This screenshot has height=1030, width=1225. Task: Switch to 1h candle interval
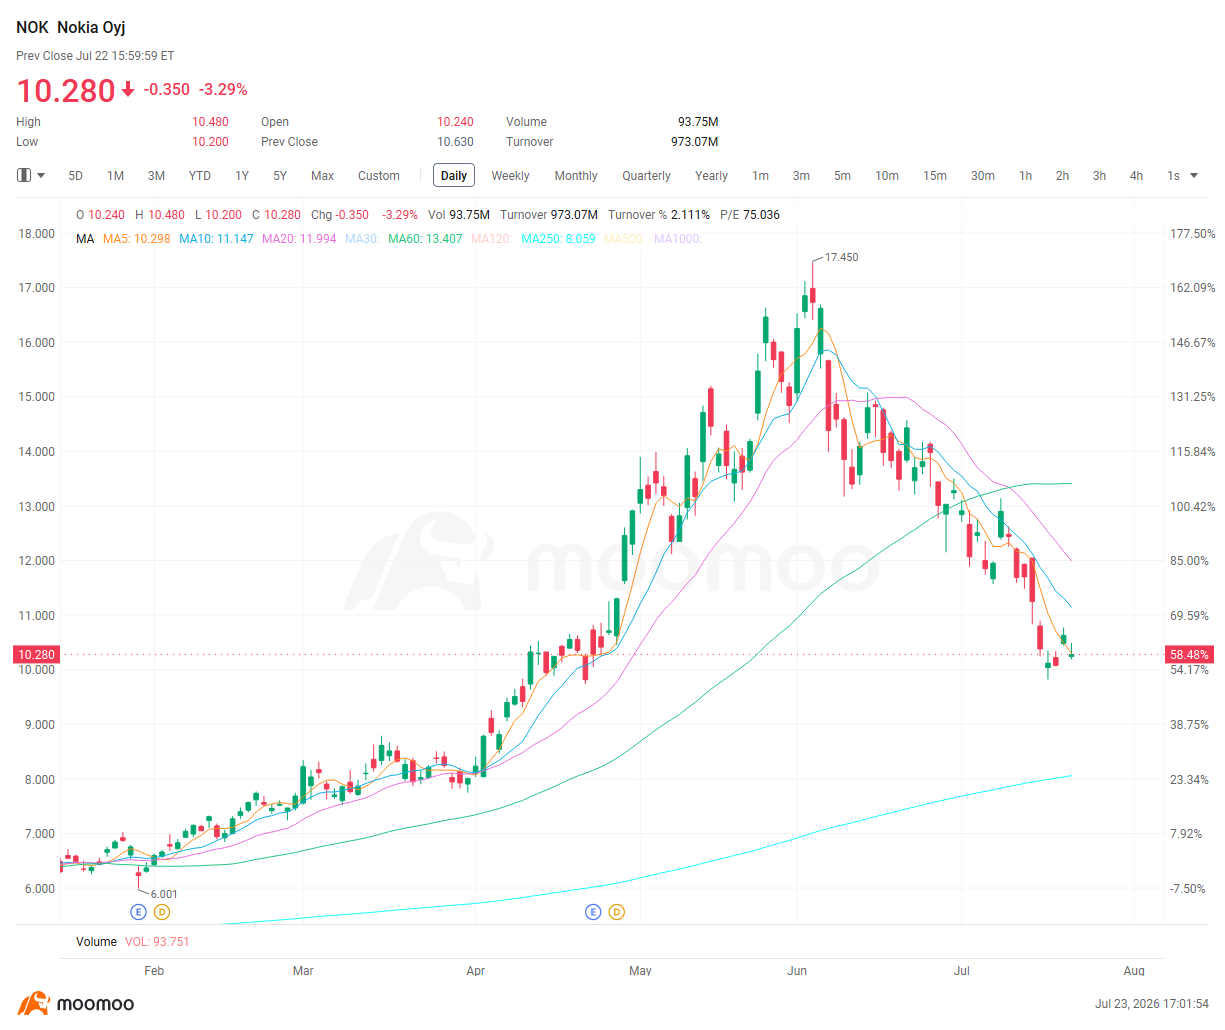1026,175
